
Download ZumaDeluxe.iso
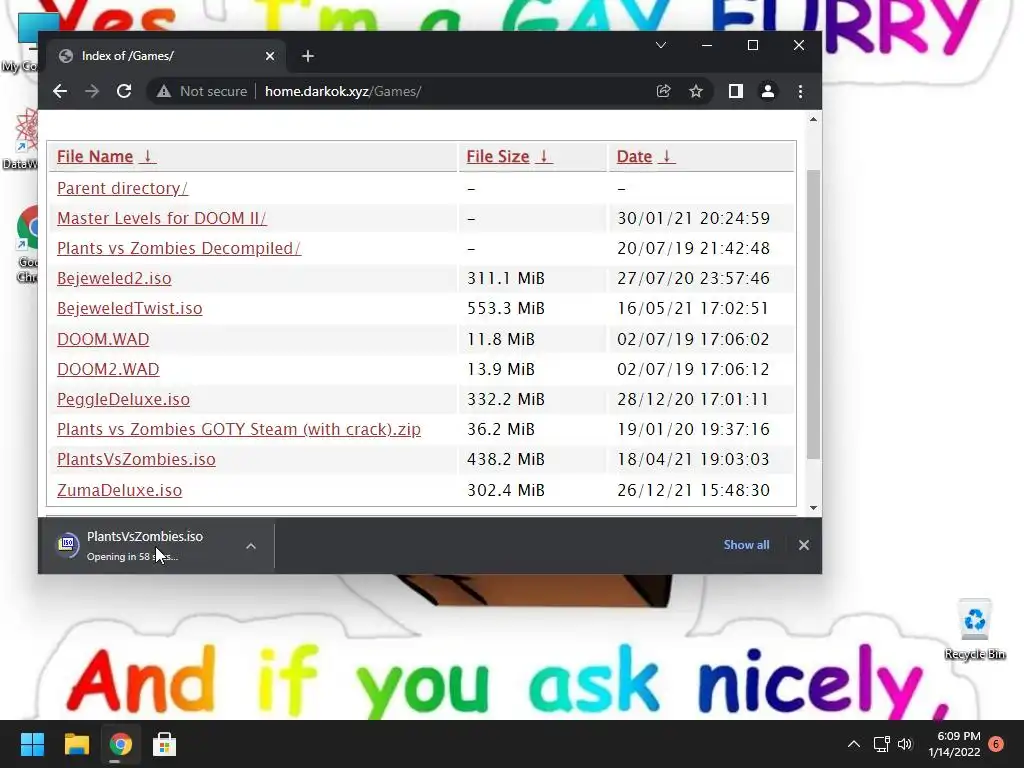pyautogui.click(x=120, y=490)
